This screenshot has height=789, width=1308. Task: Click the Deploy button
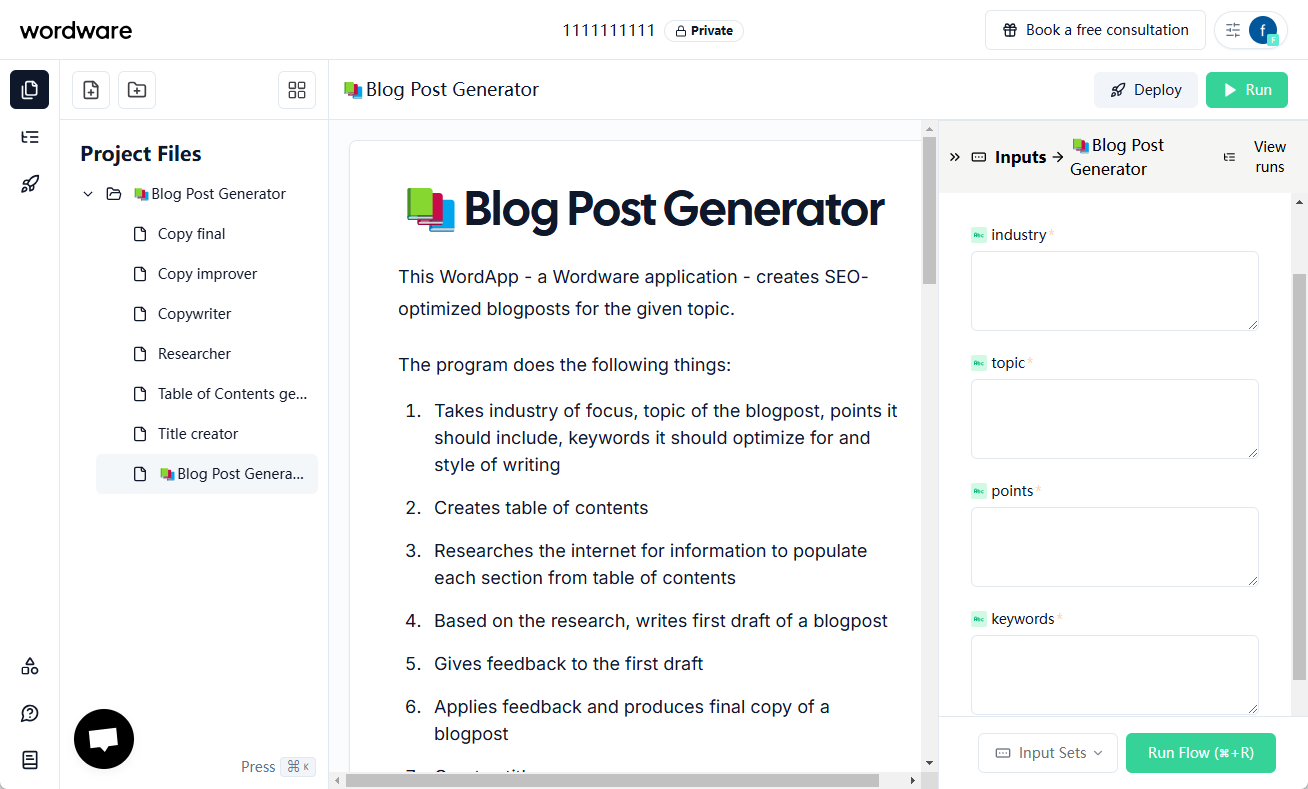pos(1146,90)
